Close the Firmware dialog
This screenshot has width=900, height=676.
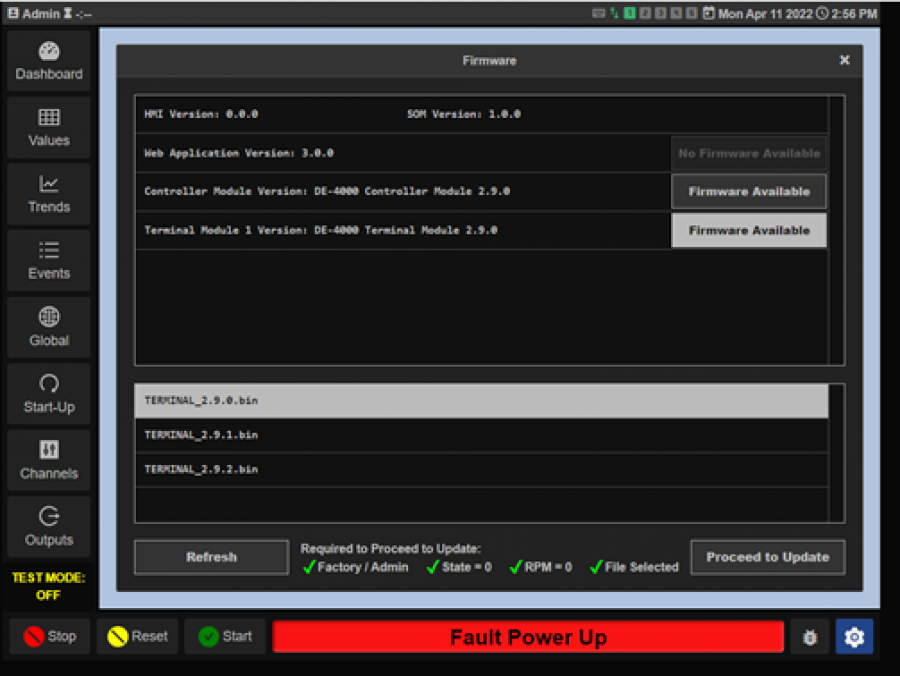pos(844,61)
